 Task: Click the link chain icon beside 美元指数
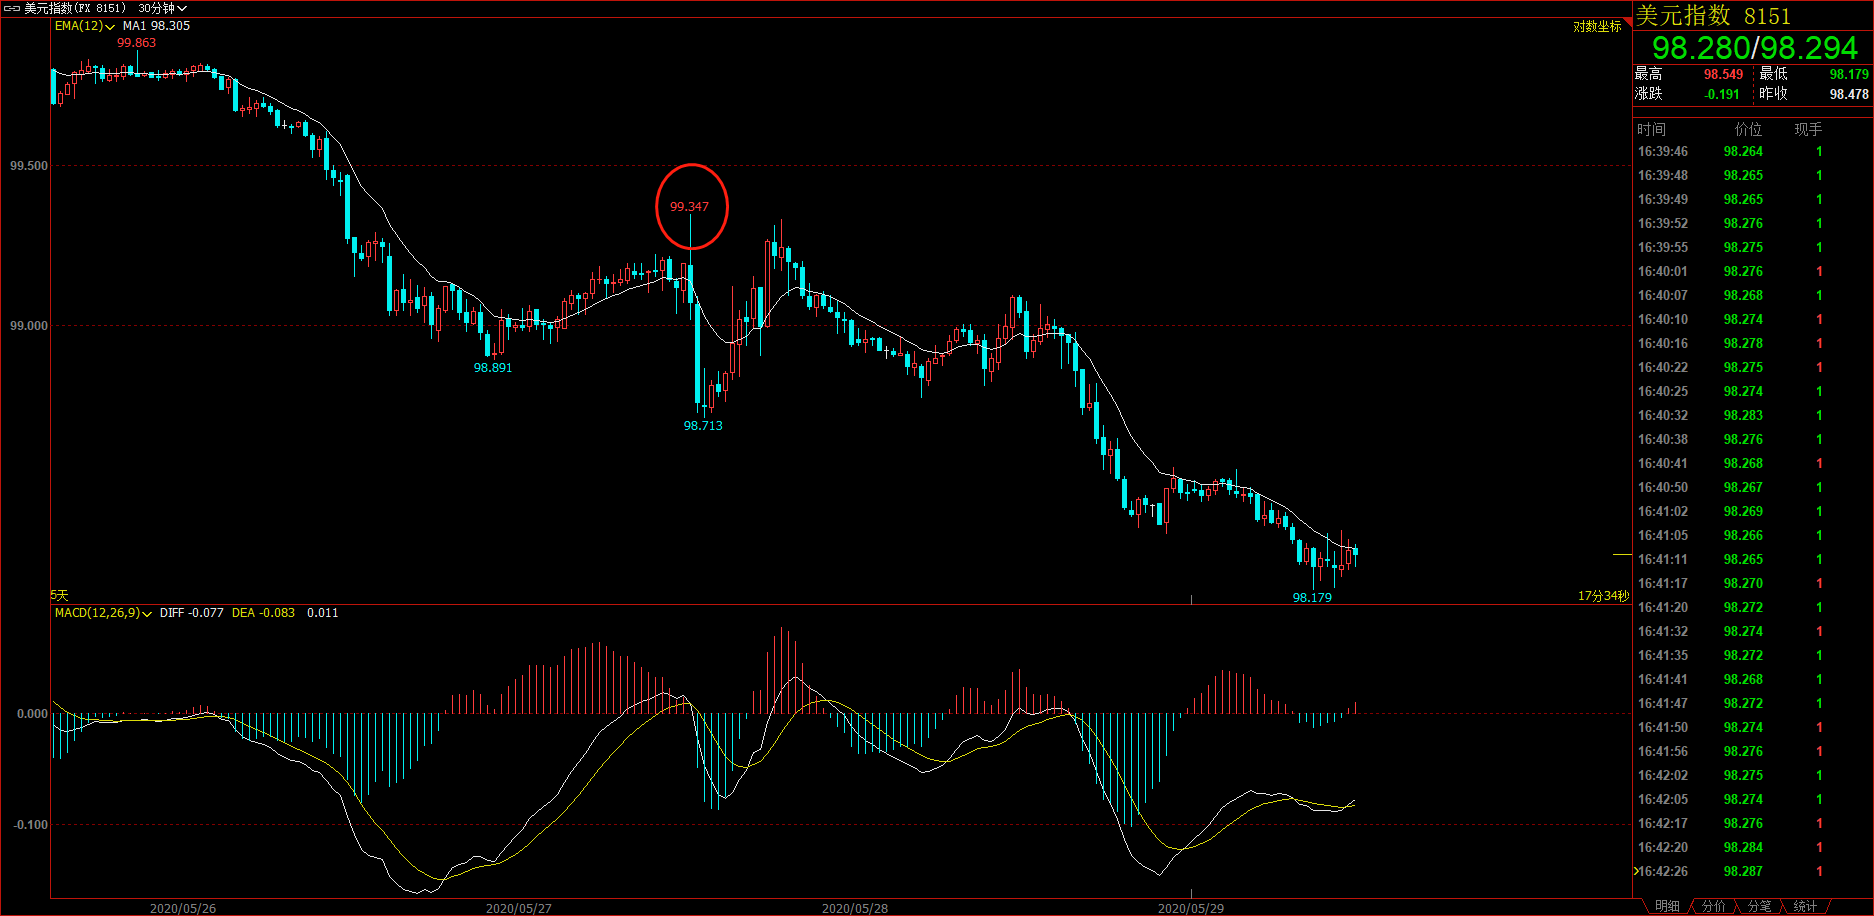[x=12, y=8]
